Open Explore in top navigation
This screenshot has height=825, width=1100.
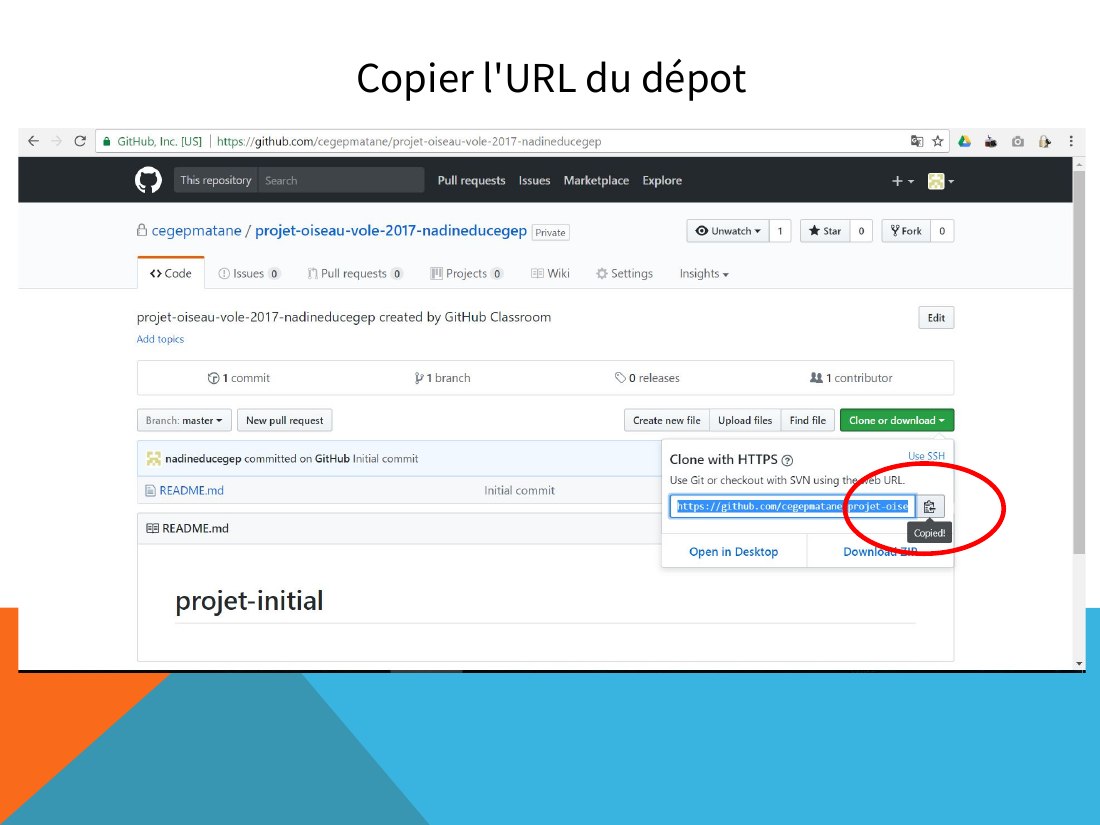[x=662, y=180]
